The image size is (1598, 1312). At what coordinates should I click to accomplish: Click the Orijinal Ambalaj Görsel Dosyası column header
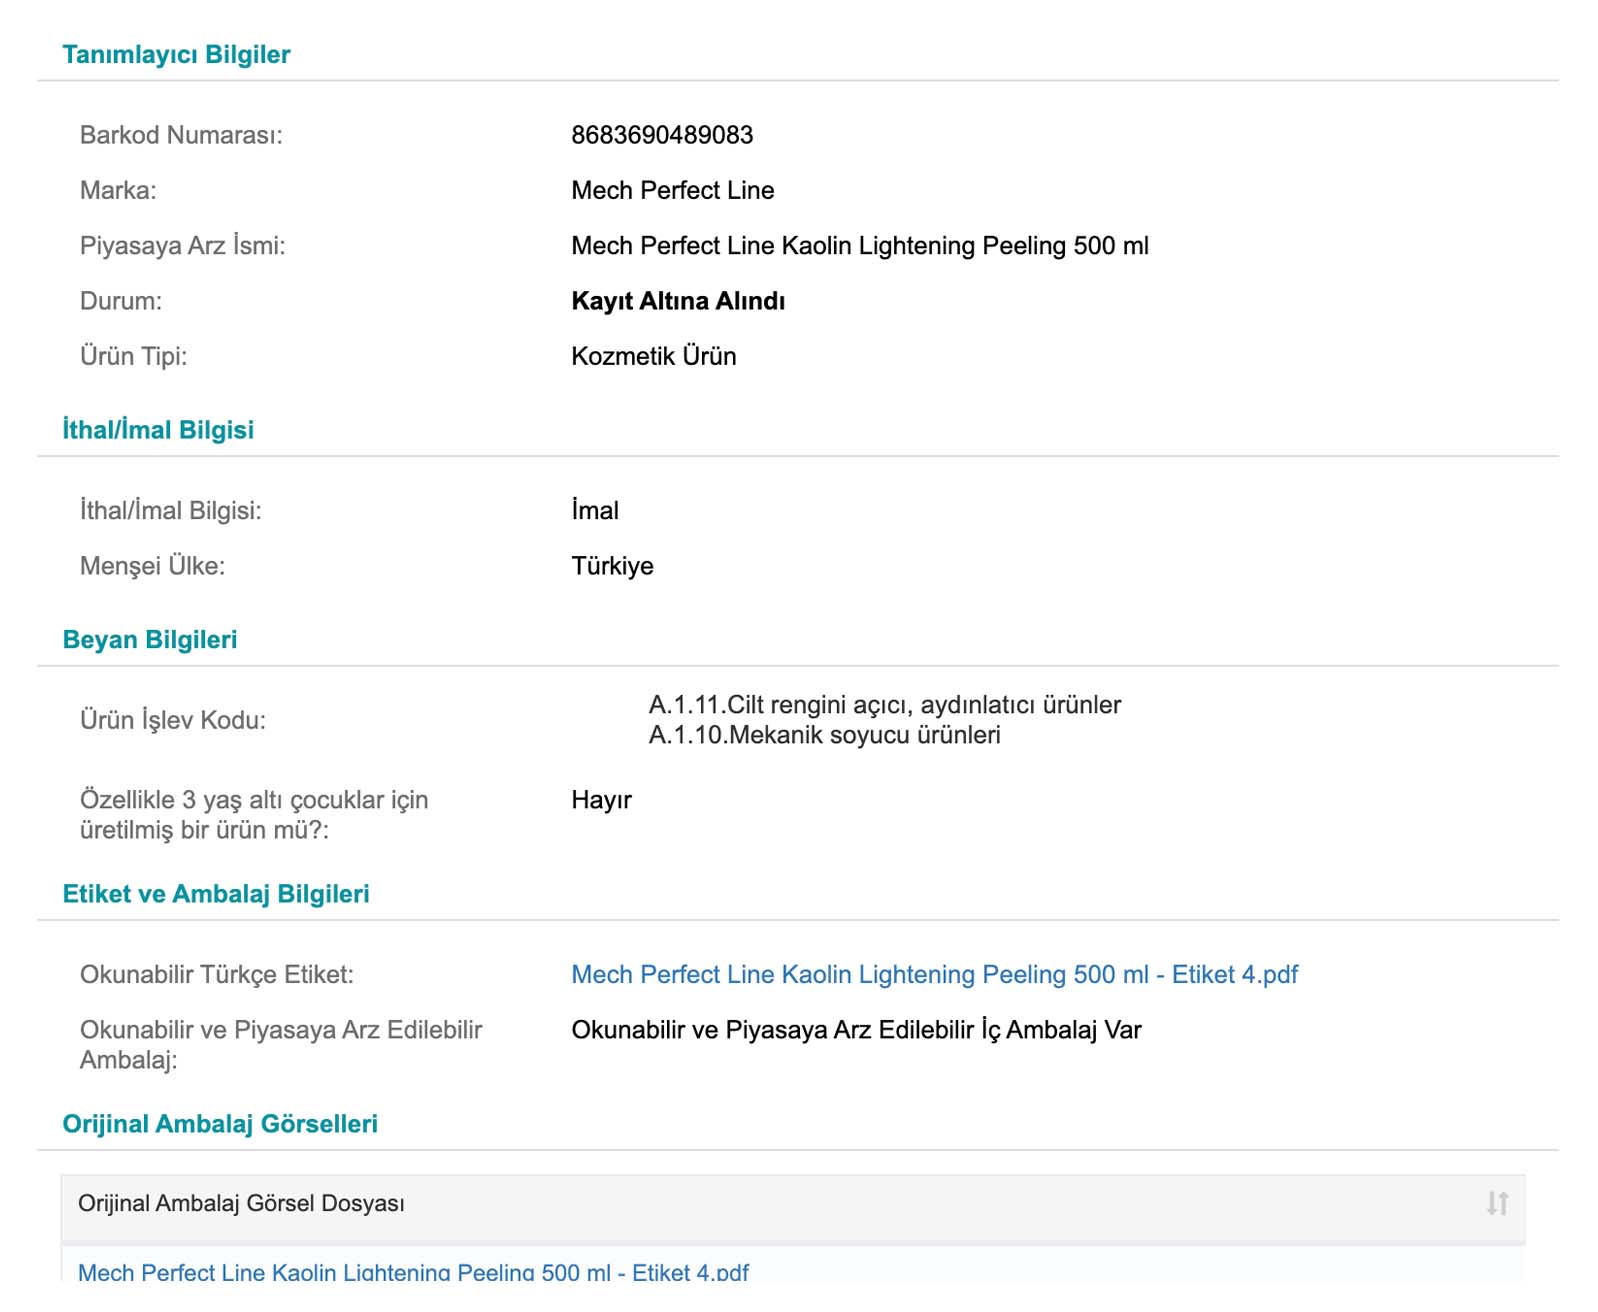241,1203
